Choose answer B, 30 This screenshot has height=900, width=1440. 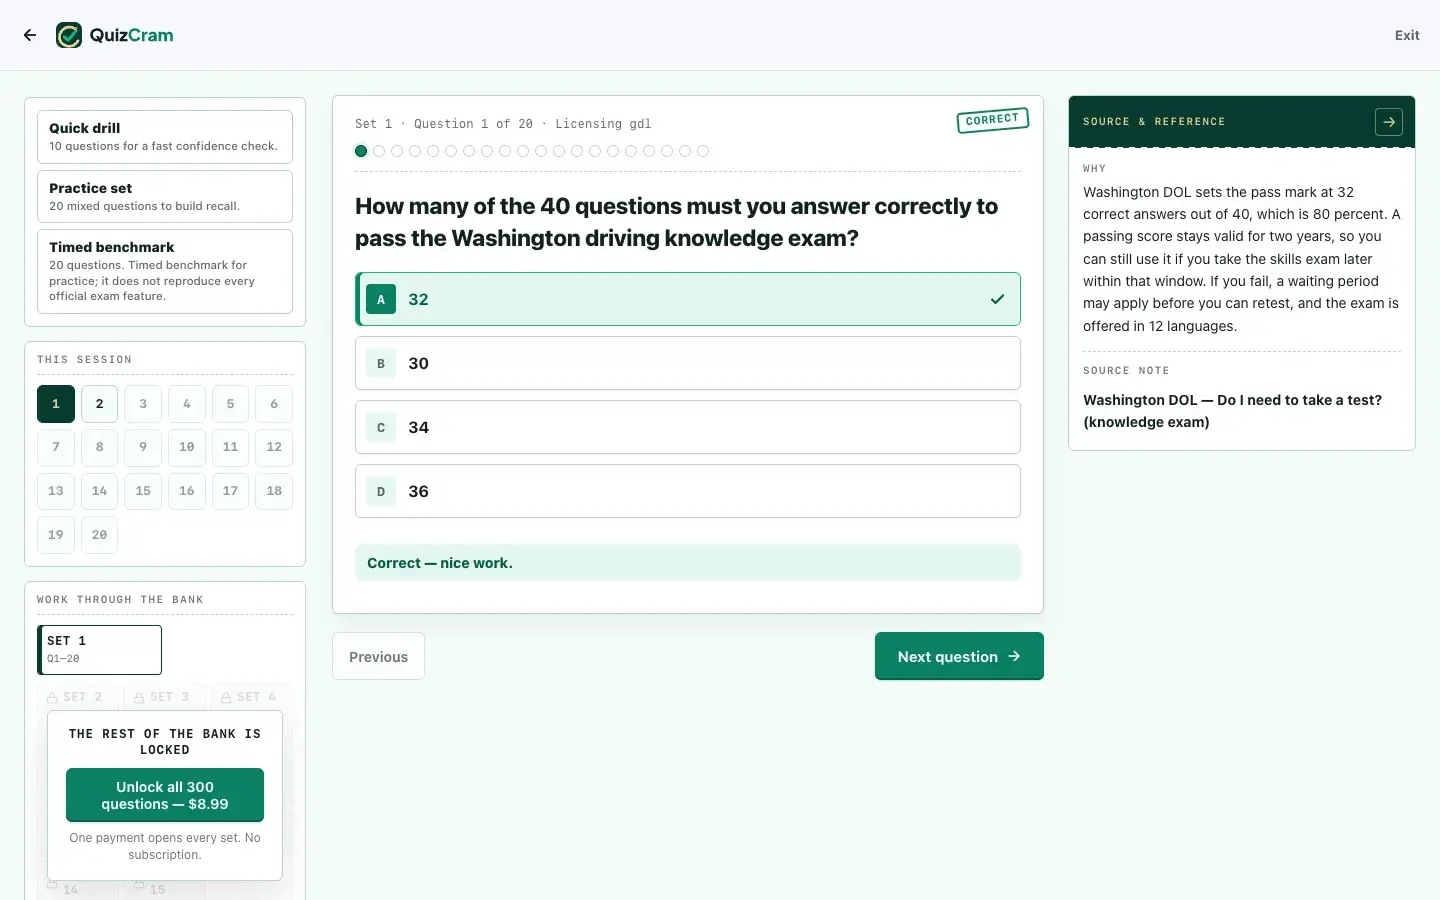(688, 363)
